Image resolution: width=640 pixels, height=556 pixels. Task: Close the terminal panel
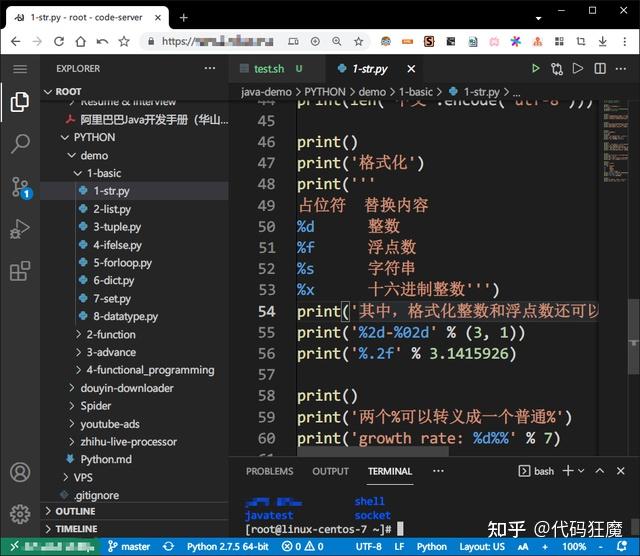tap(620, 471)
